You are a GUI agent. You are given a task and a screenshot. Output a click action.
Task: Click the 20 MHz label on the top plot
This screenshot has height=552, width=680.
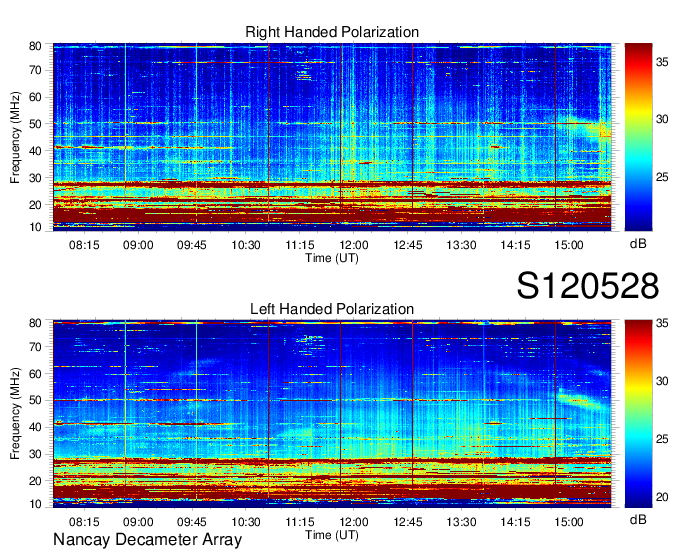pos(35,205)
